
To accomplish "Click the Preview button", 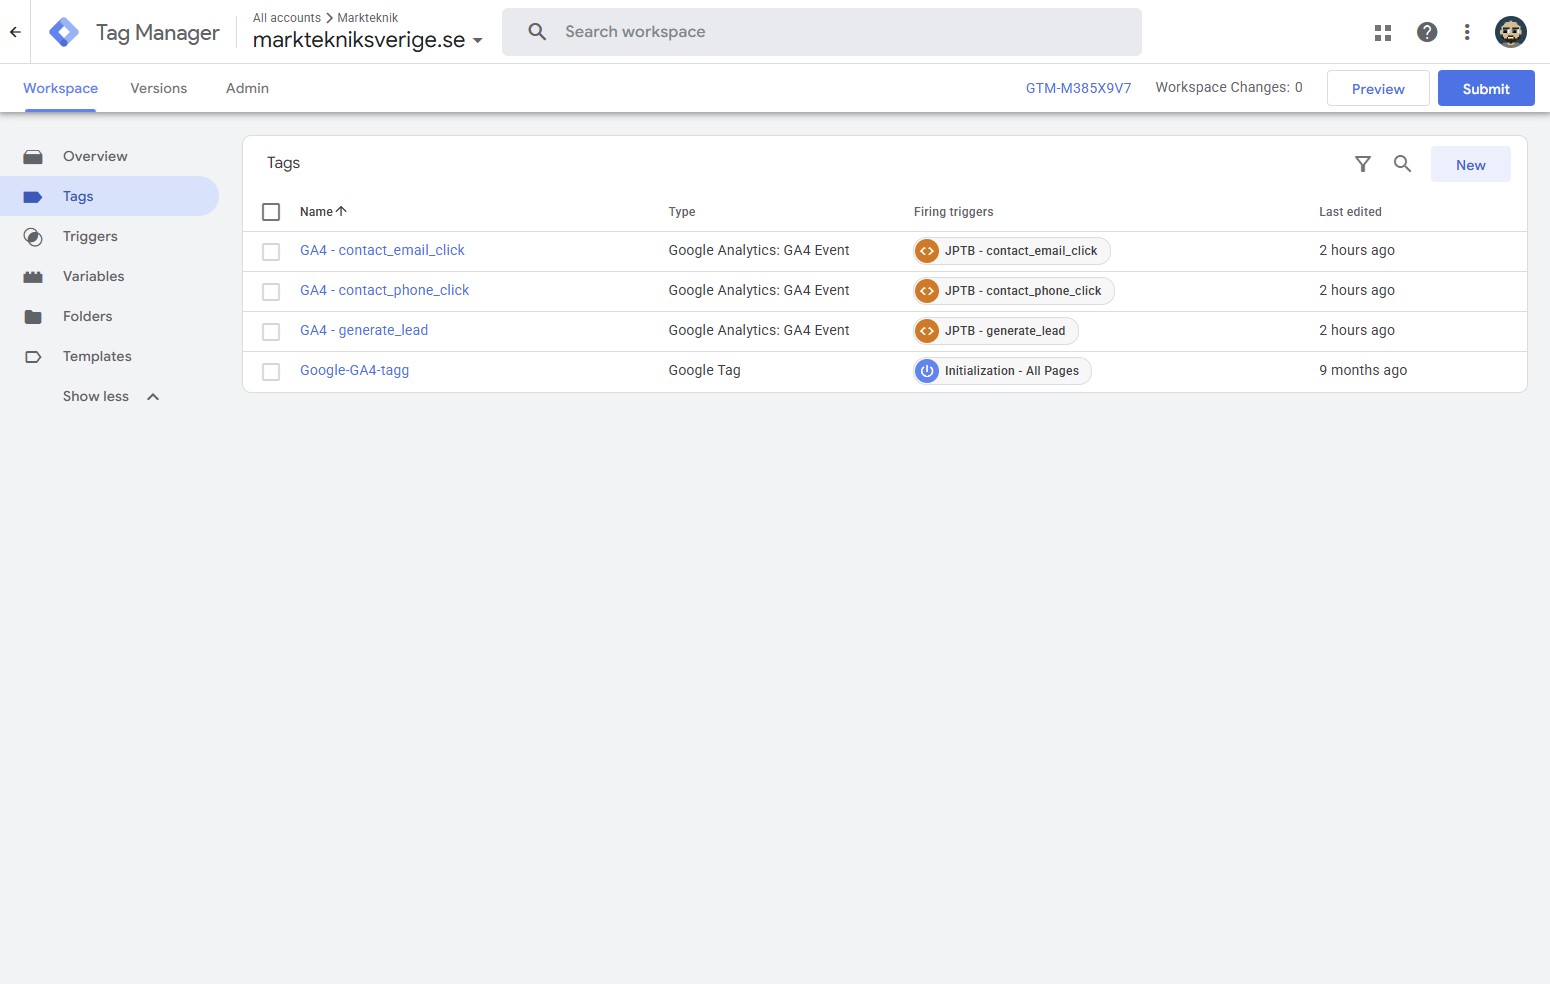I will [1378, 88].
